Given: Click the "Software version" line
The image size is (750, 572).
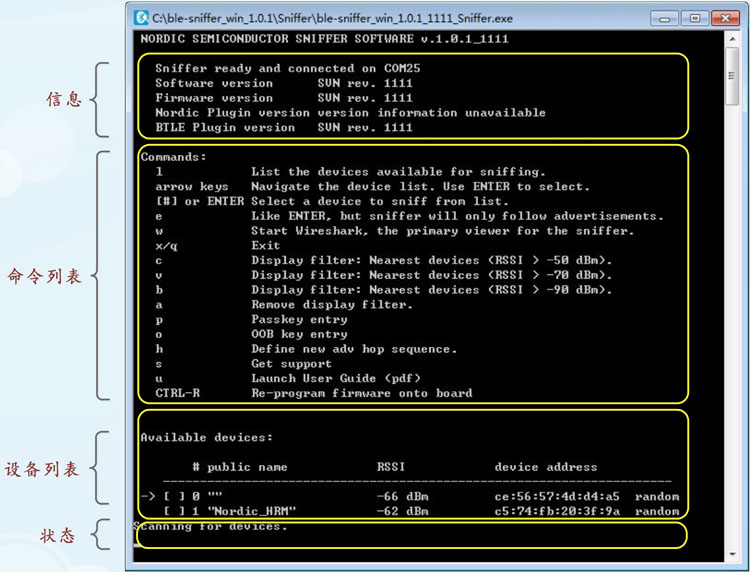Looking at the screenshot, I should click(284, 83).
